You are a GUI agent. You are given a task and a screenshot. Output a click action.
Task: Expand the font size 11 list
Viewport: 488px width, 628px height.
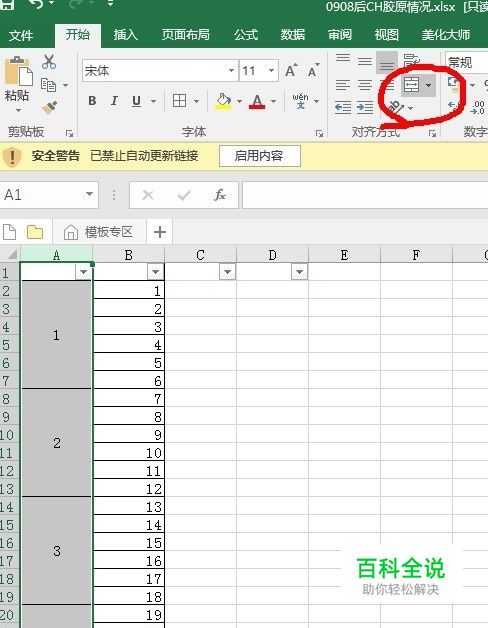pos(272,70)
